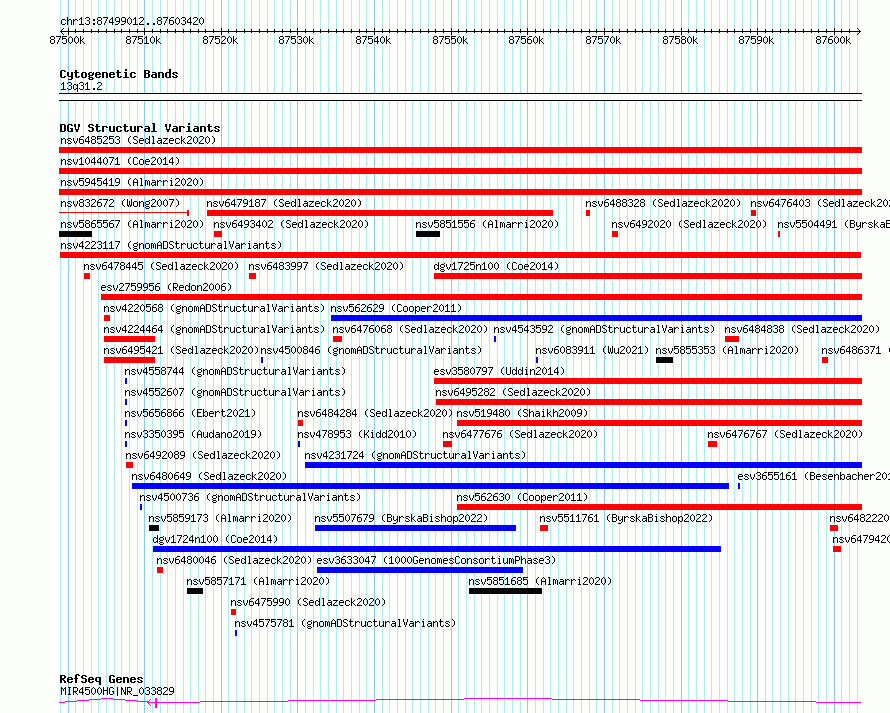The image size is (890, 713).
Task: Click nsv4558744 (gnomADStructuralVariants) label
Action: (235, 371)
